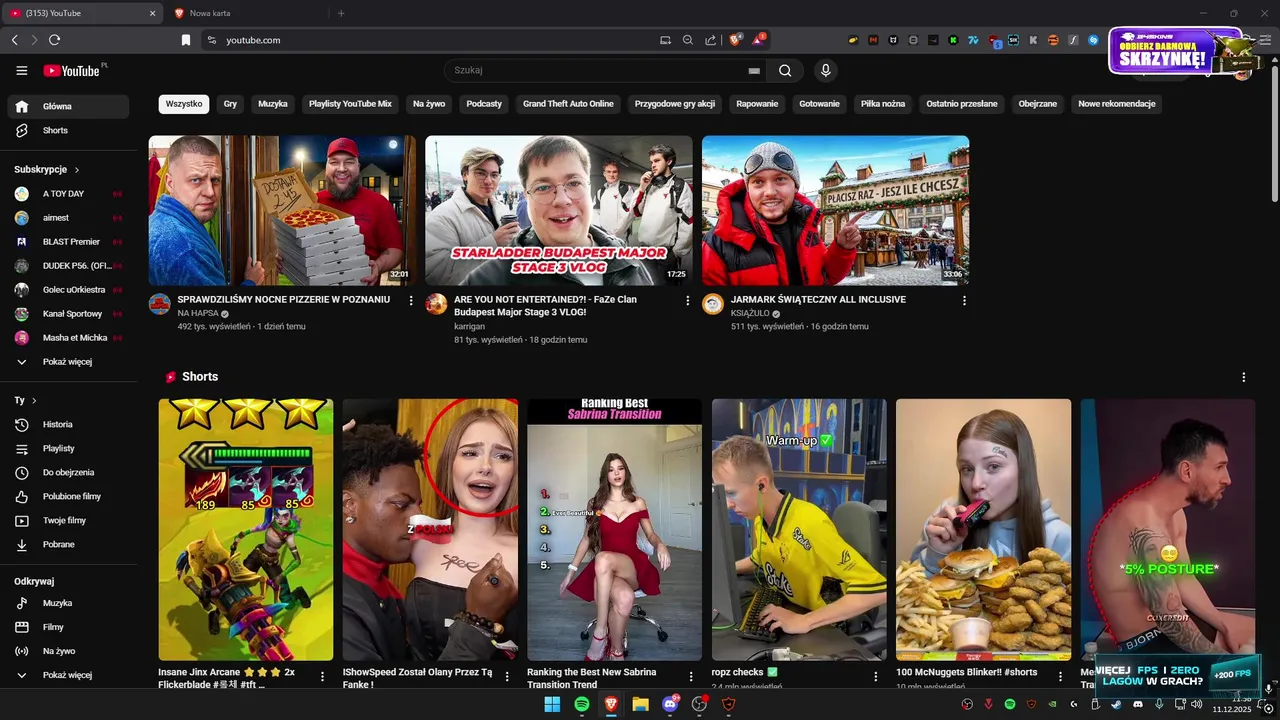Open the zoom magnifier in the address bar
The height and width of the screenshot is (720, 1280).
688,40
